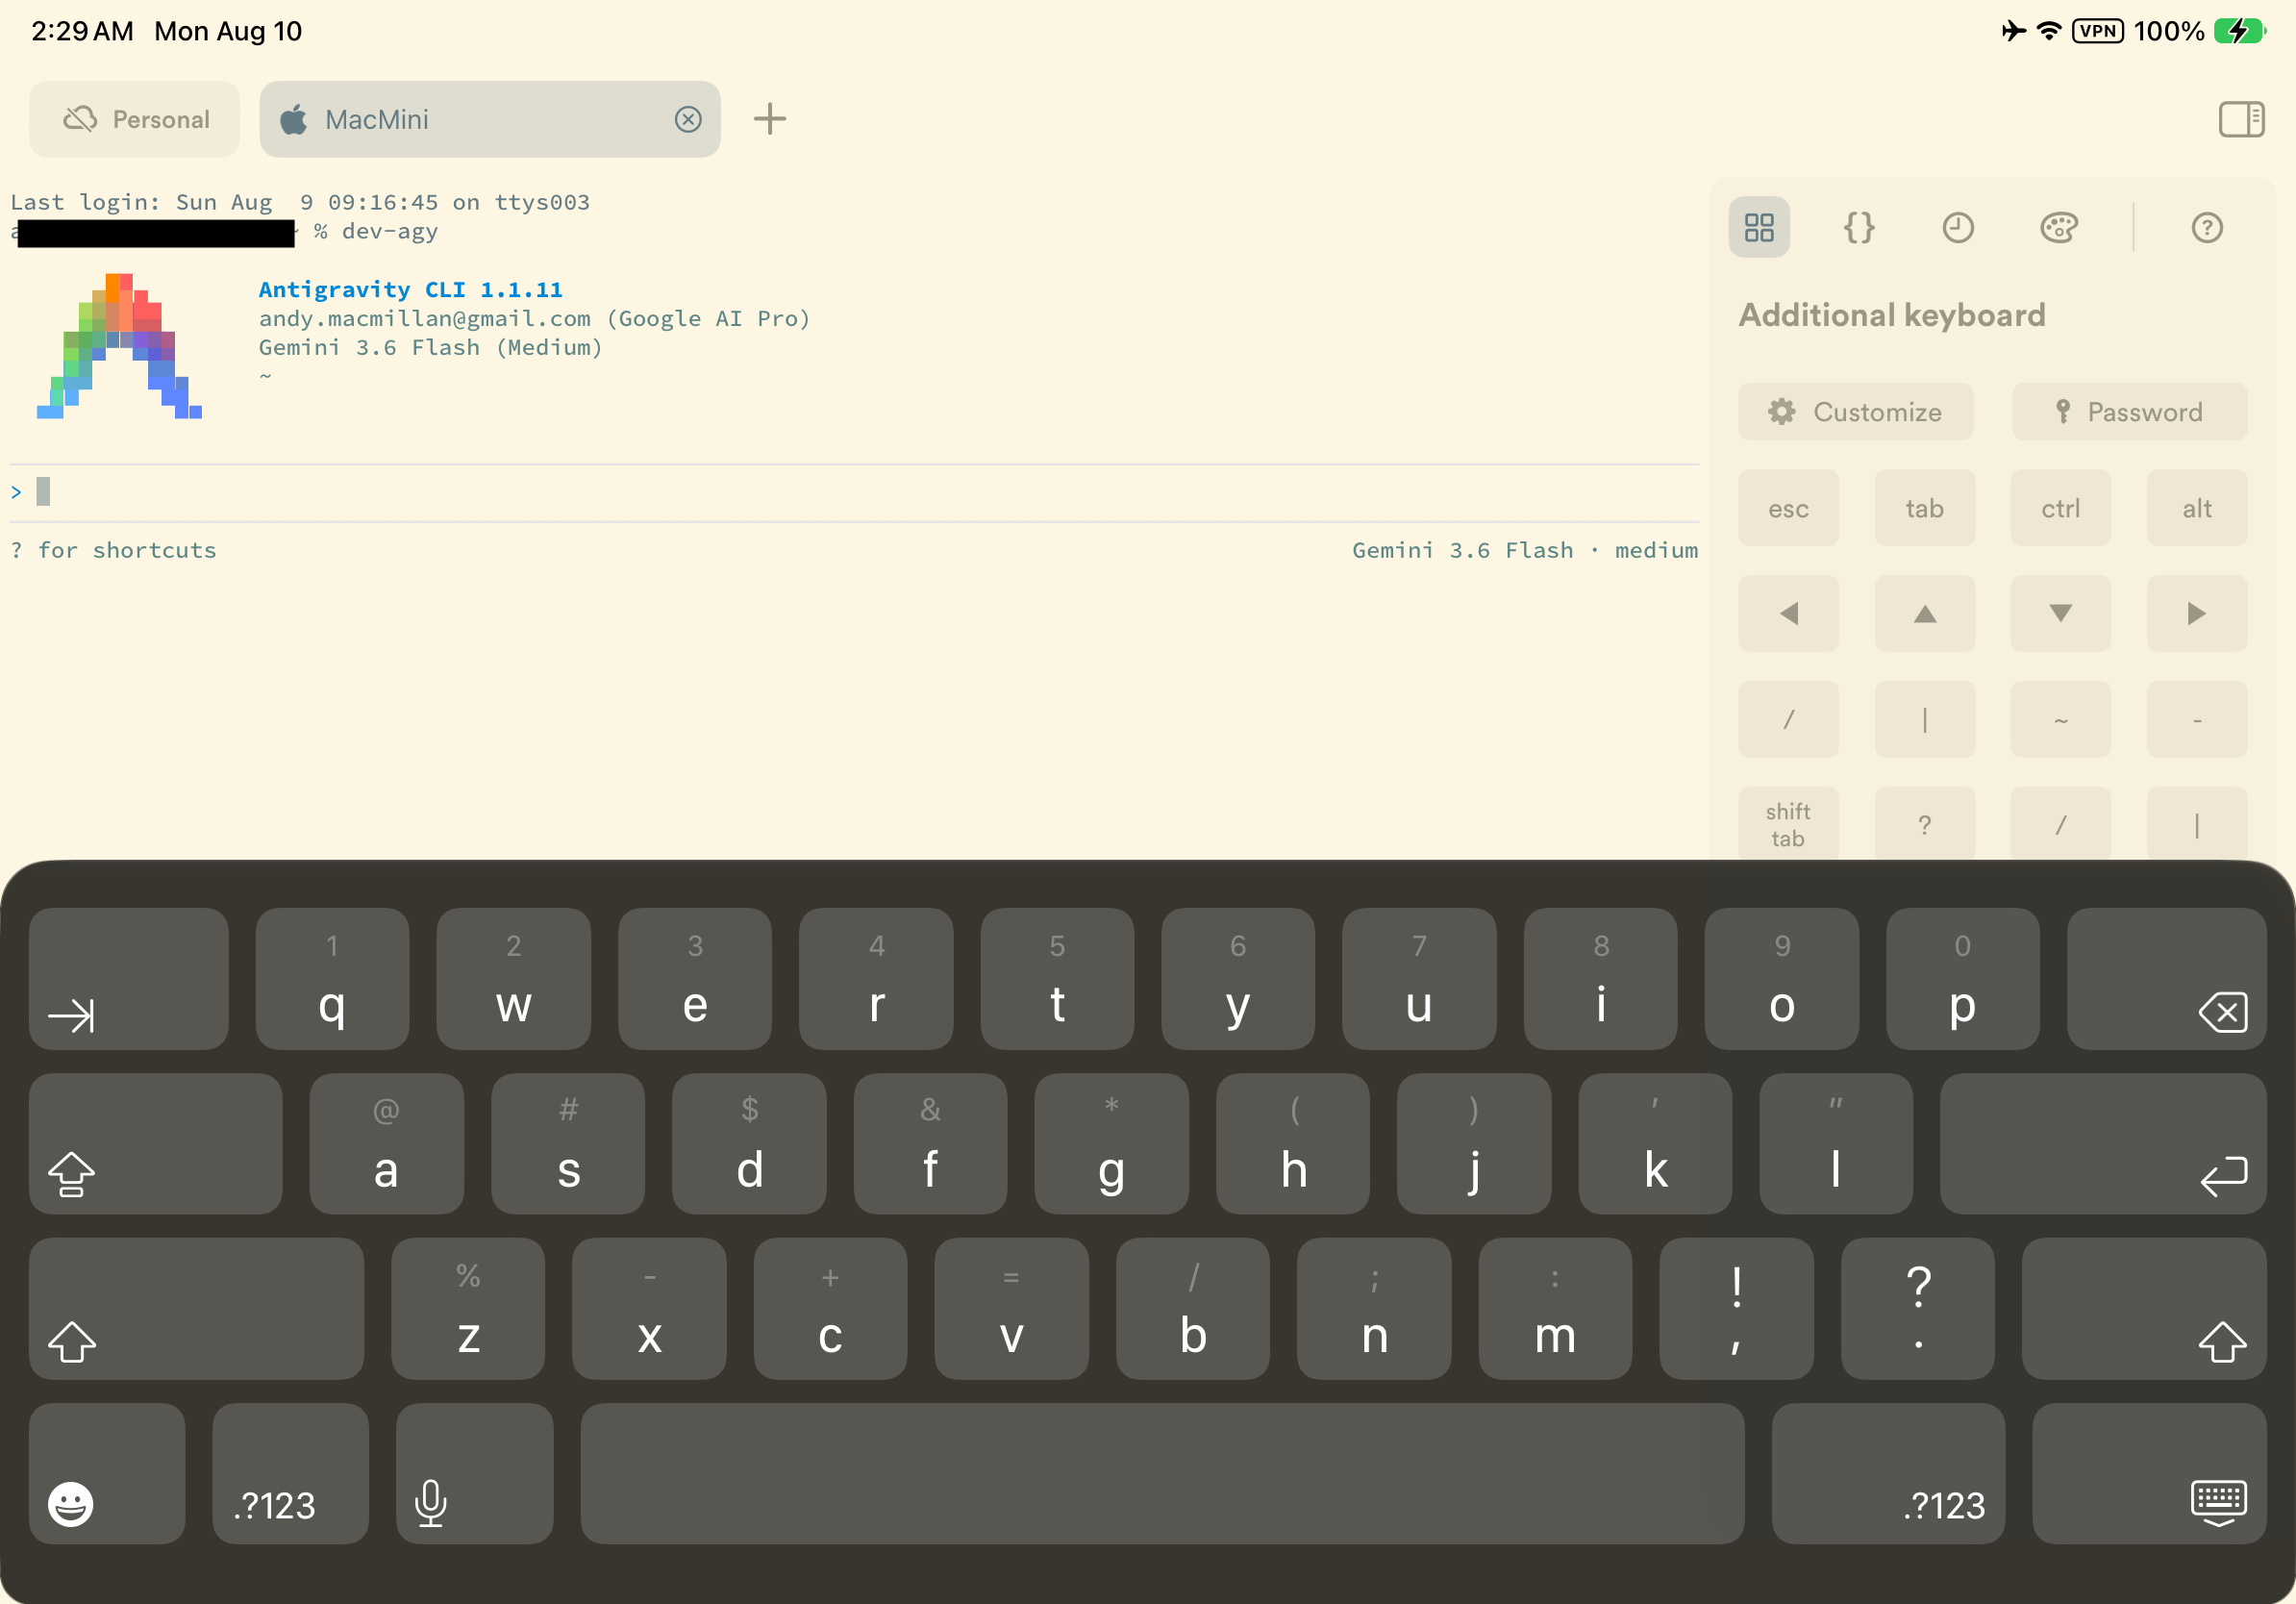Click the Gemini 3.6 Flash (Medium) model line
Viewport: 2296px width, 1604px height.
pyautogui.click(x=431, y=347)
